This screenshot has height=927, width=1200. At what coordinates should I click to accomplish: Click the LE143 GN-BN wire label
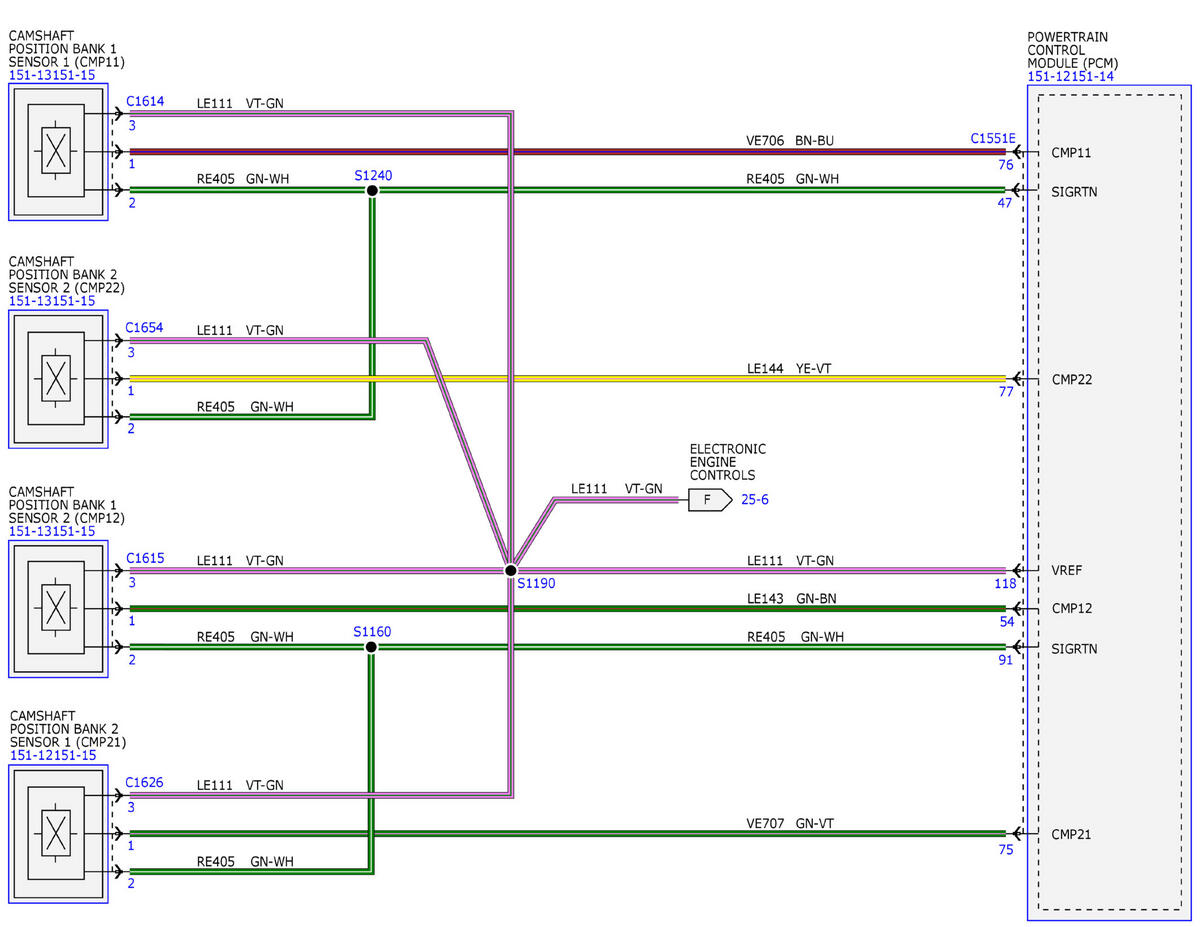click(x=792, y=599)
